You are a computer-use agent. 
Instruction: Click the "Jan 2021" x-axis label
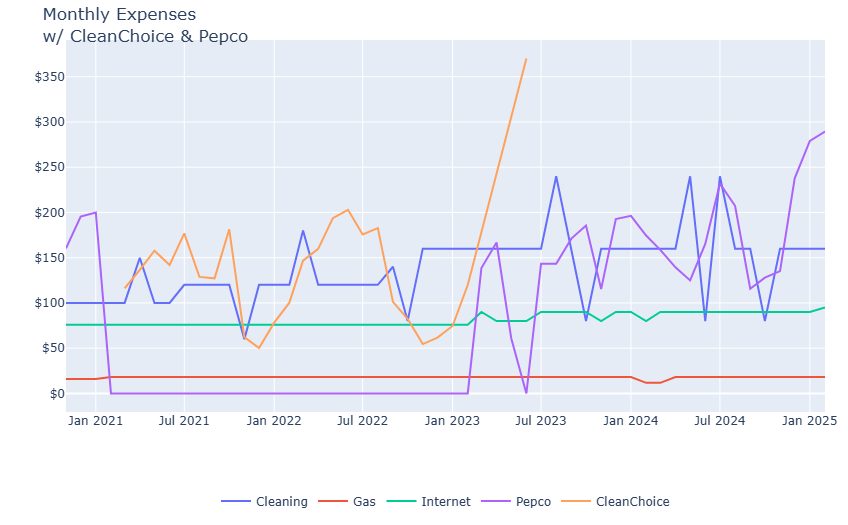(95, 421)
